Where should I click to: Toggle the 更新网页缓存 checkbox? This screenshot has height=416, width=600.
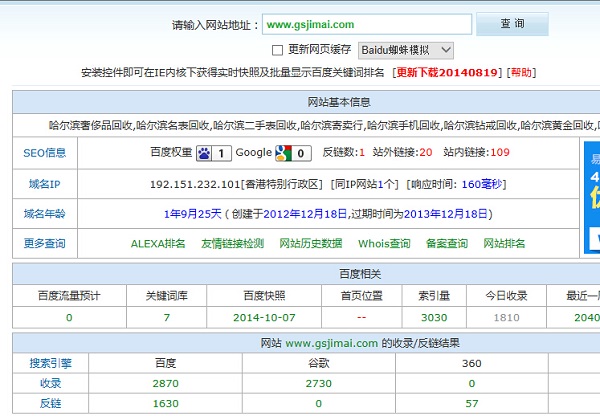[277, 50]
